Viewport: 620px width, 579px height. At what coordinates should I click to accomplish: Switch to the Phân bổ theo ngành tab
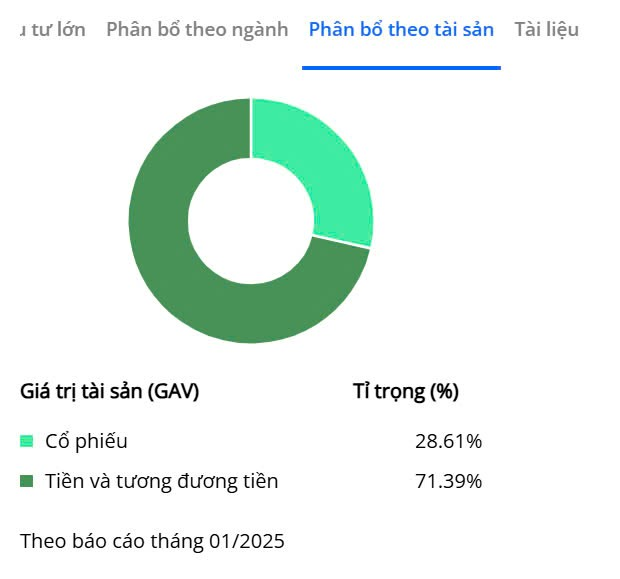tap(196, 29)
